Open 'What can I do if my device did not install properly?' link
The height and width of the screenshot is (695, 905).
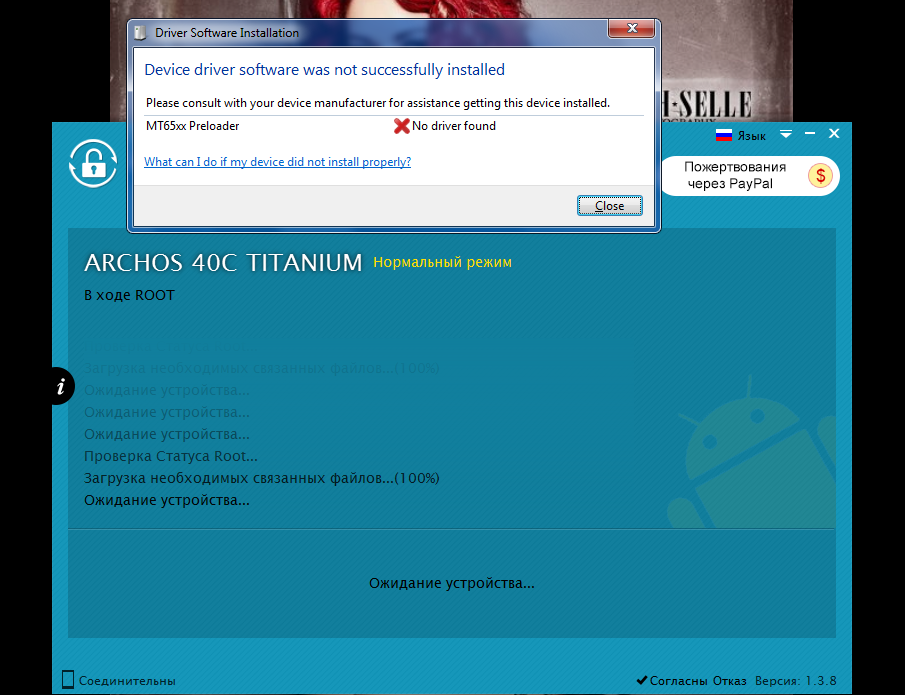tap(277, 162)
